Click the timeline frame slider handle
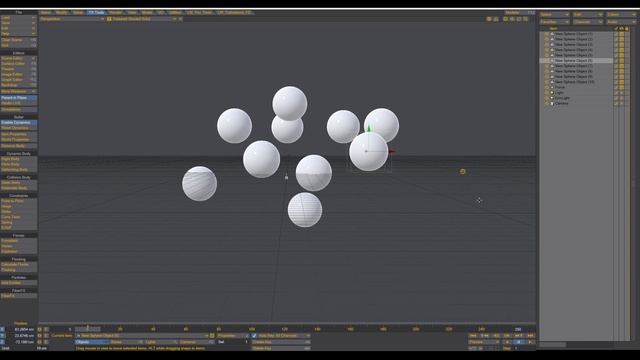 click(88, 329)
